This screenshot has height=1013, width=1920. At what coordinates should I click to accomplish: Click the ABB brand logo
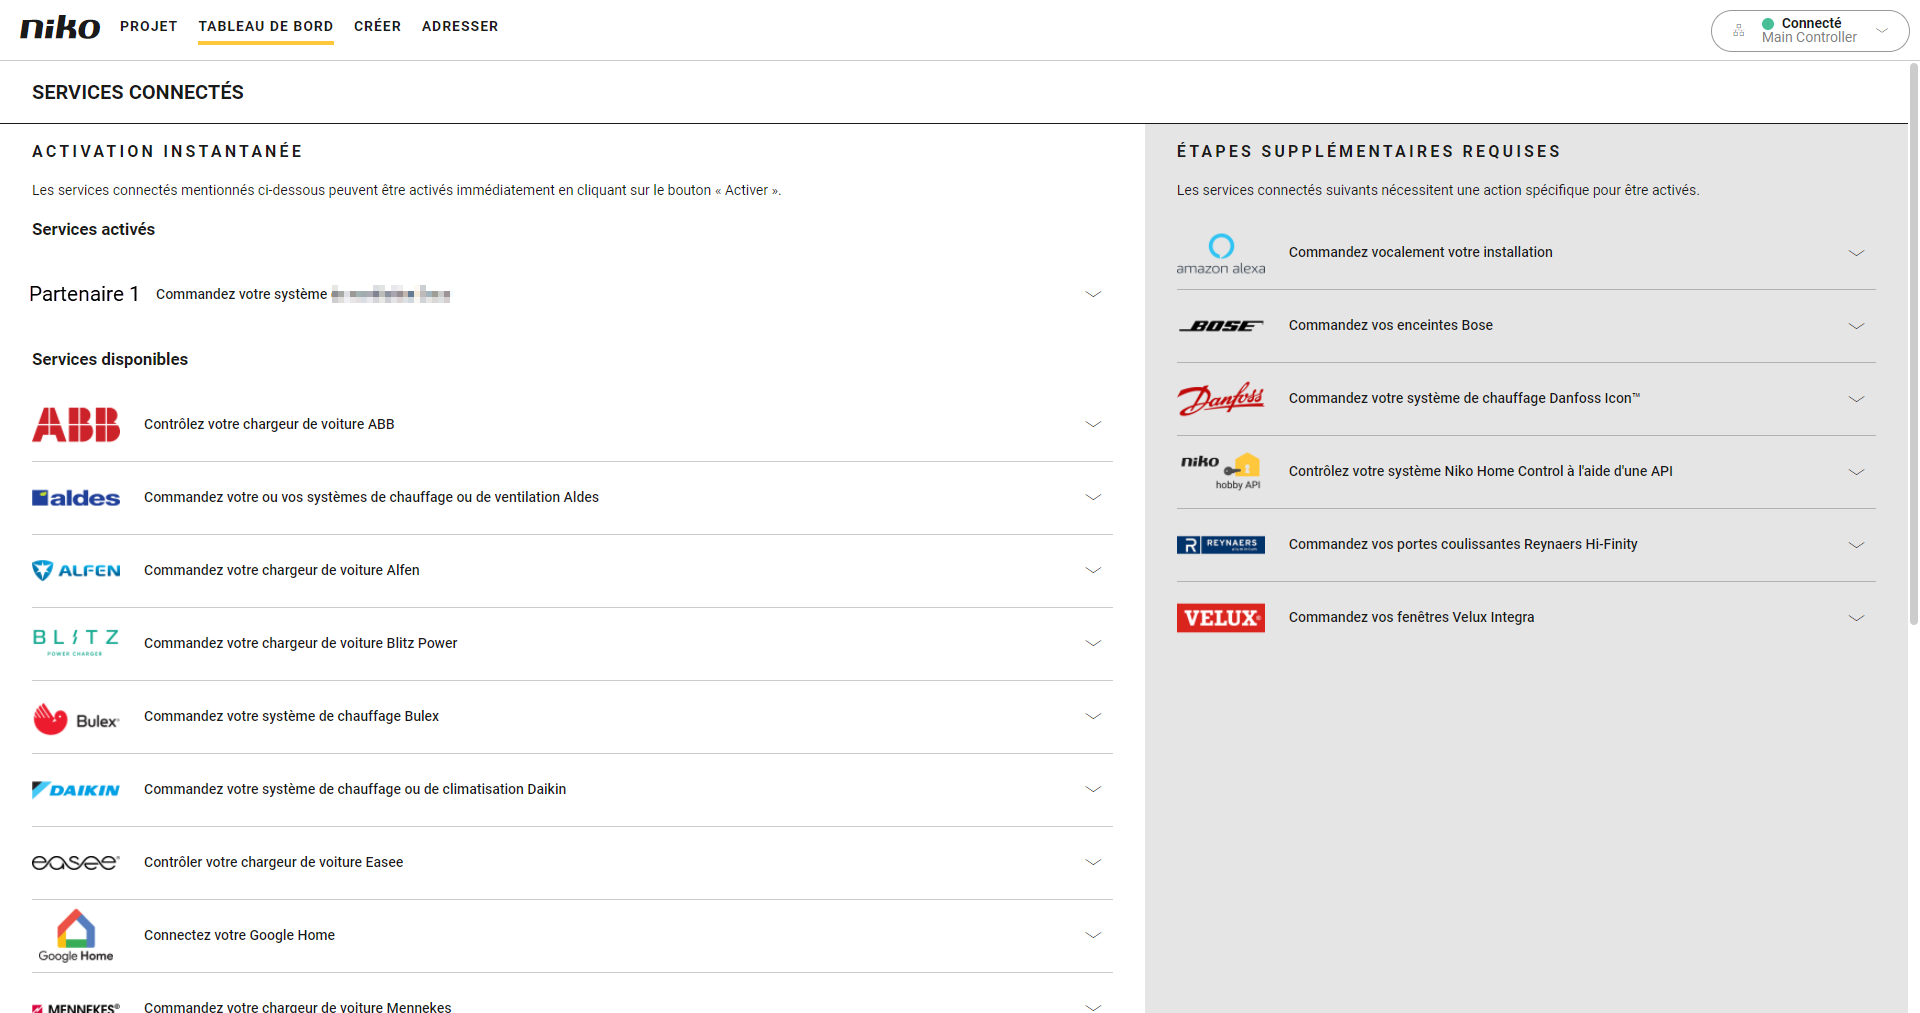pyautogui.click(x=76, y=424)
